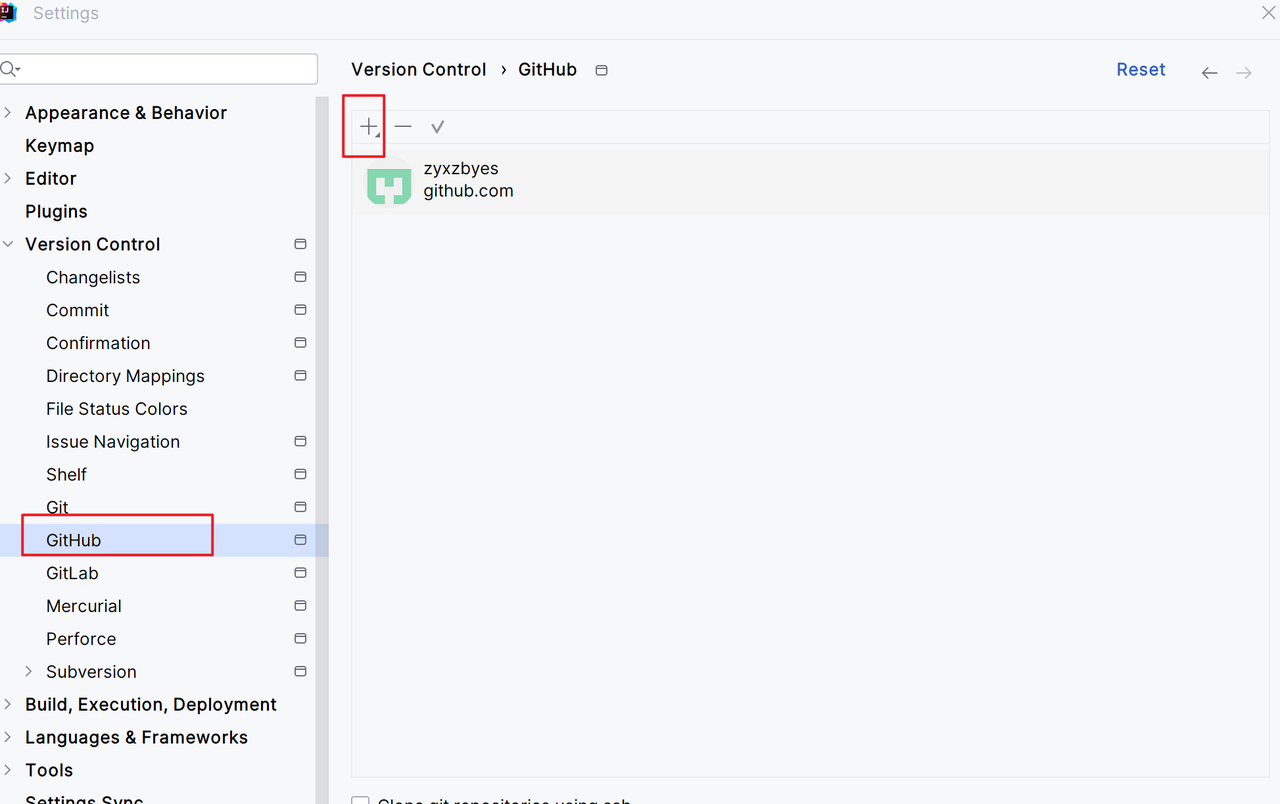This screenshot has width=1280, height=804.
Task: Click project icon on GitLab row
Action: 300,573
